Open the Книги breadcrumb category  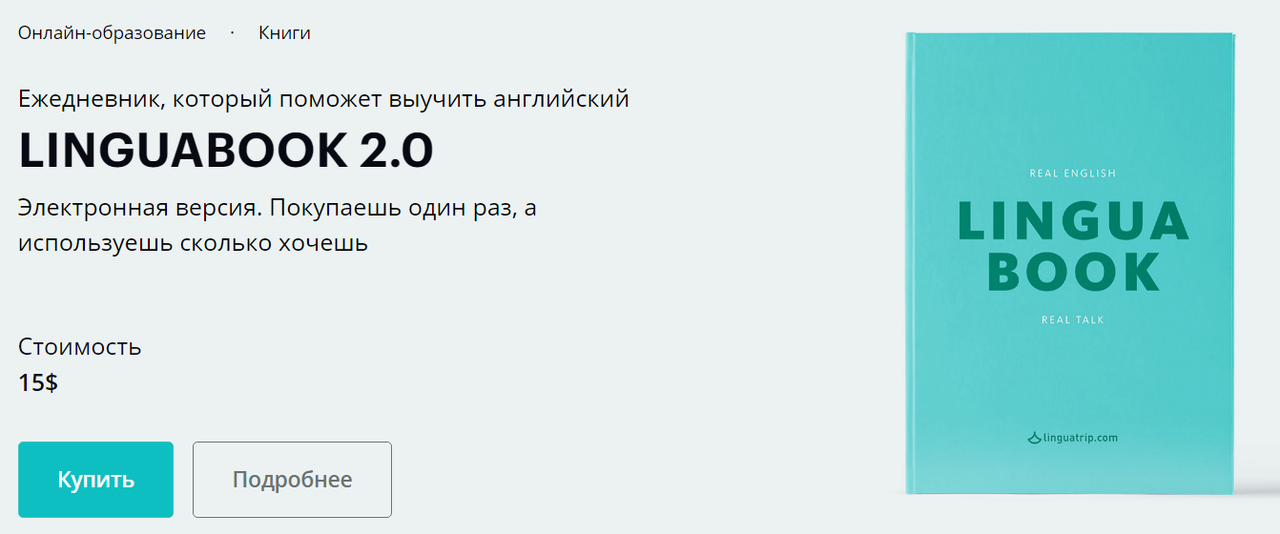pyautogui.click(x=284, y=33)
